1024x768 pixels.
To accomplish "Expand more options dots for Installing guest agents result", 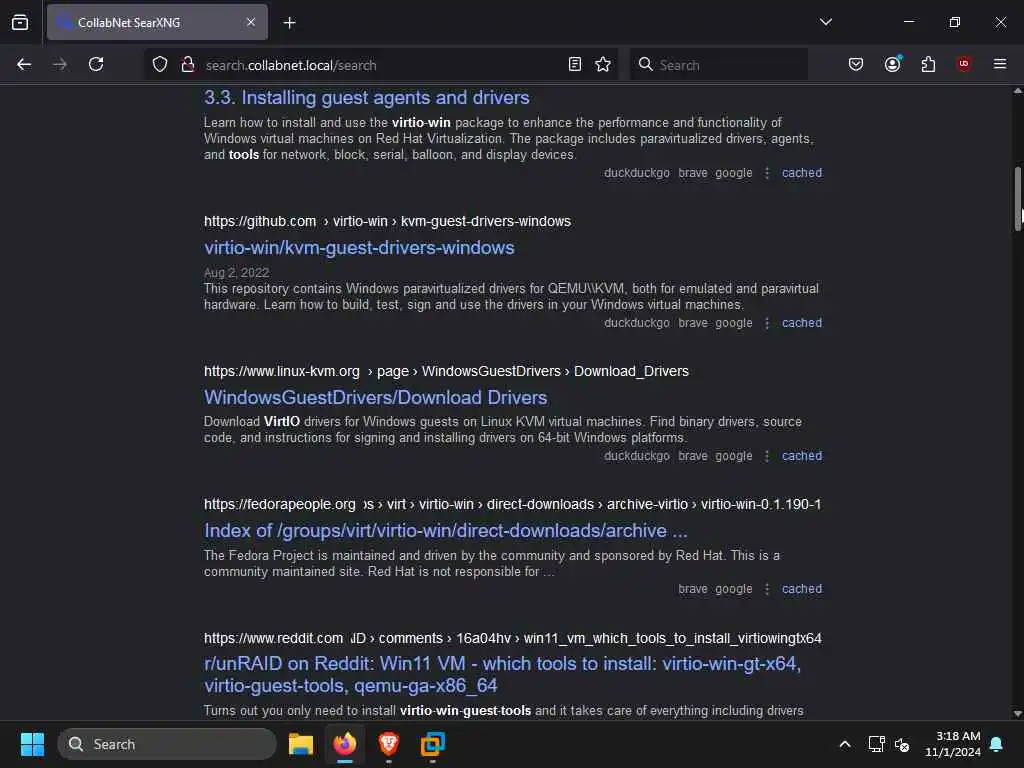I will tap(767, 173).
